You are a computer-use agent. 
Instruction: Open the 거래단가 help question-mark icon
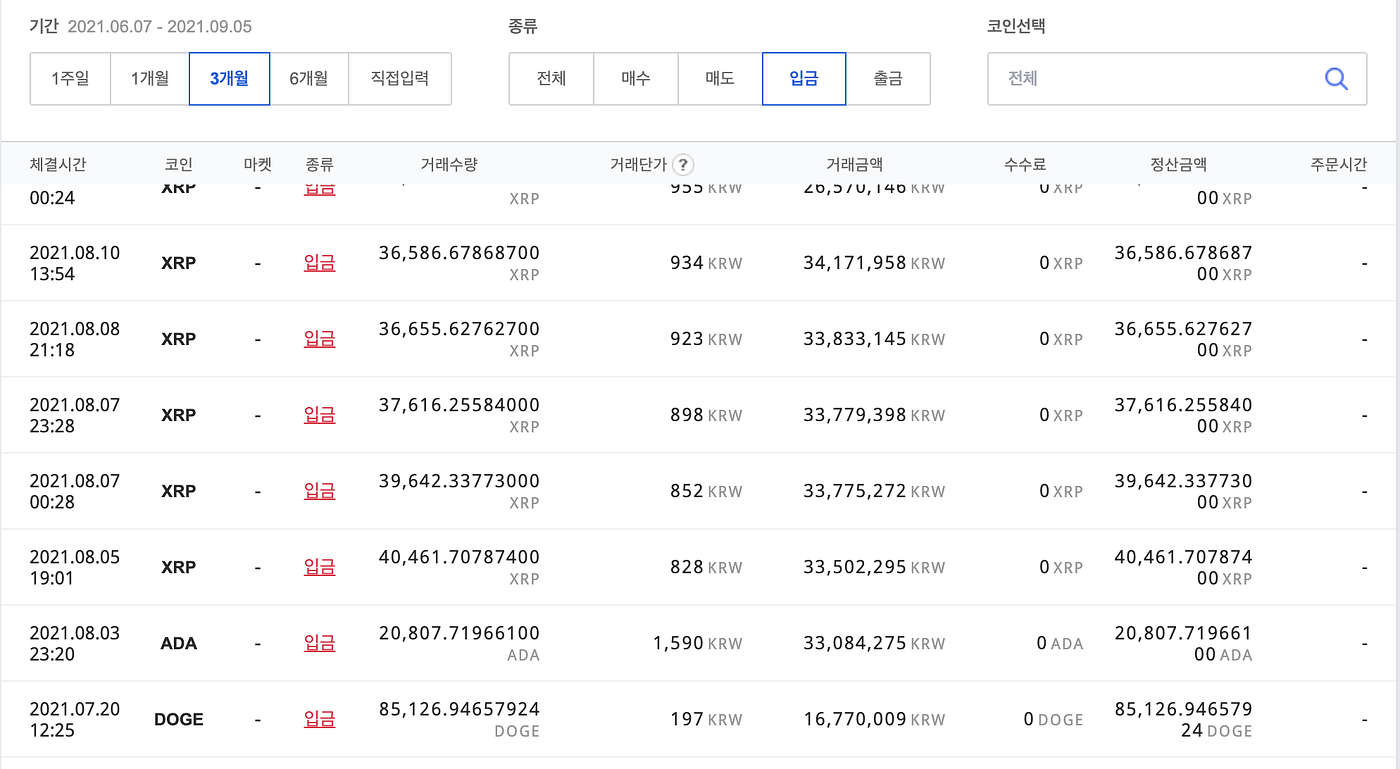[683, 165]
